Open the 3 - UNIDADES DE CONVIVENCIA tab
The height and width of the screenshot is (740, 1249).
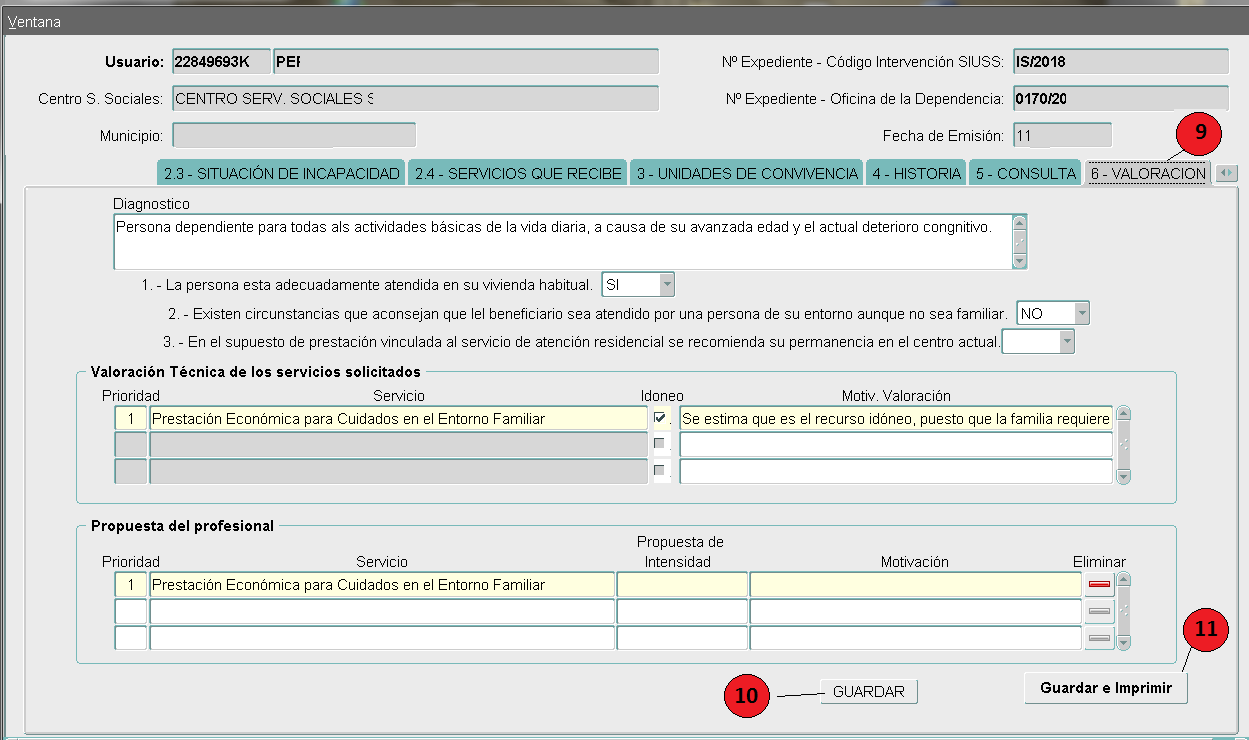(x=745, y=173)
